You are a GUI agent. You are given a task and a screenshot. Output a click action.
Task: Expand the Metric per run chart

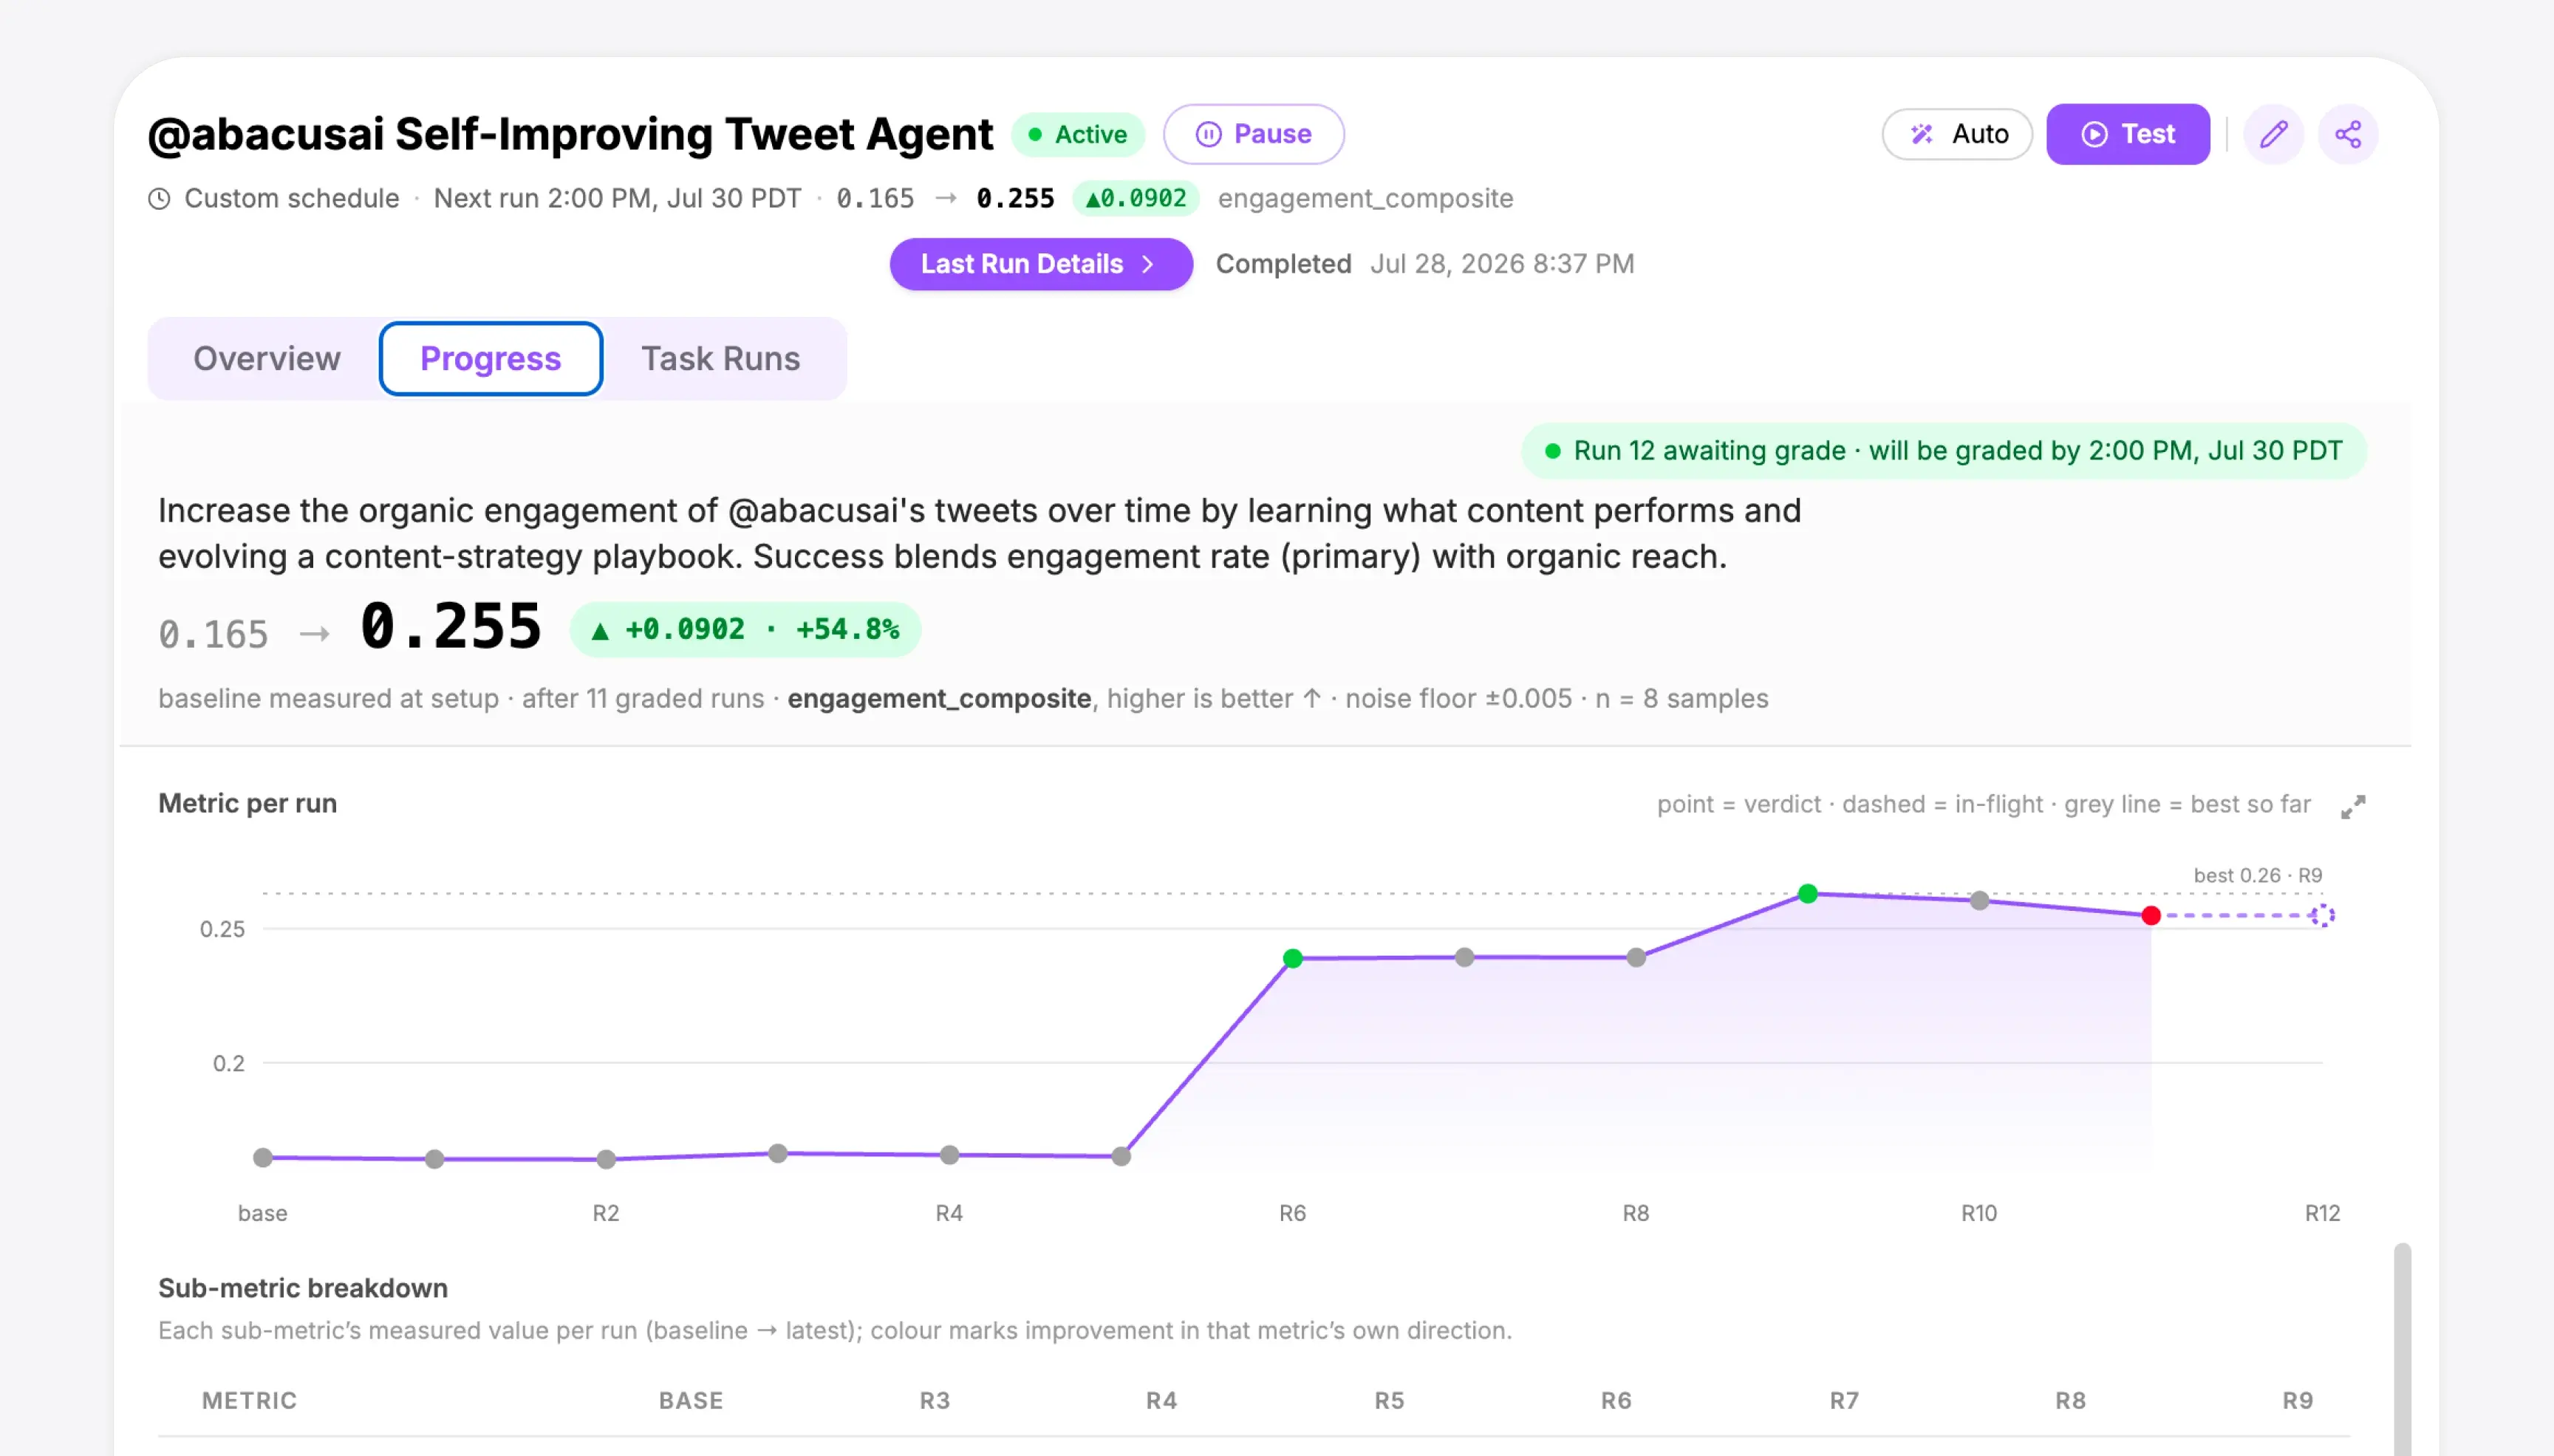point(2353,806)
